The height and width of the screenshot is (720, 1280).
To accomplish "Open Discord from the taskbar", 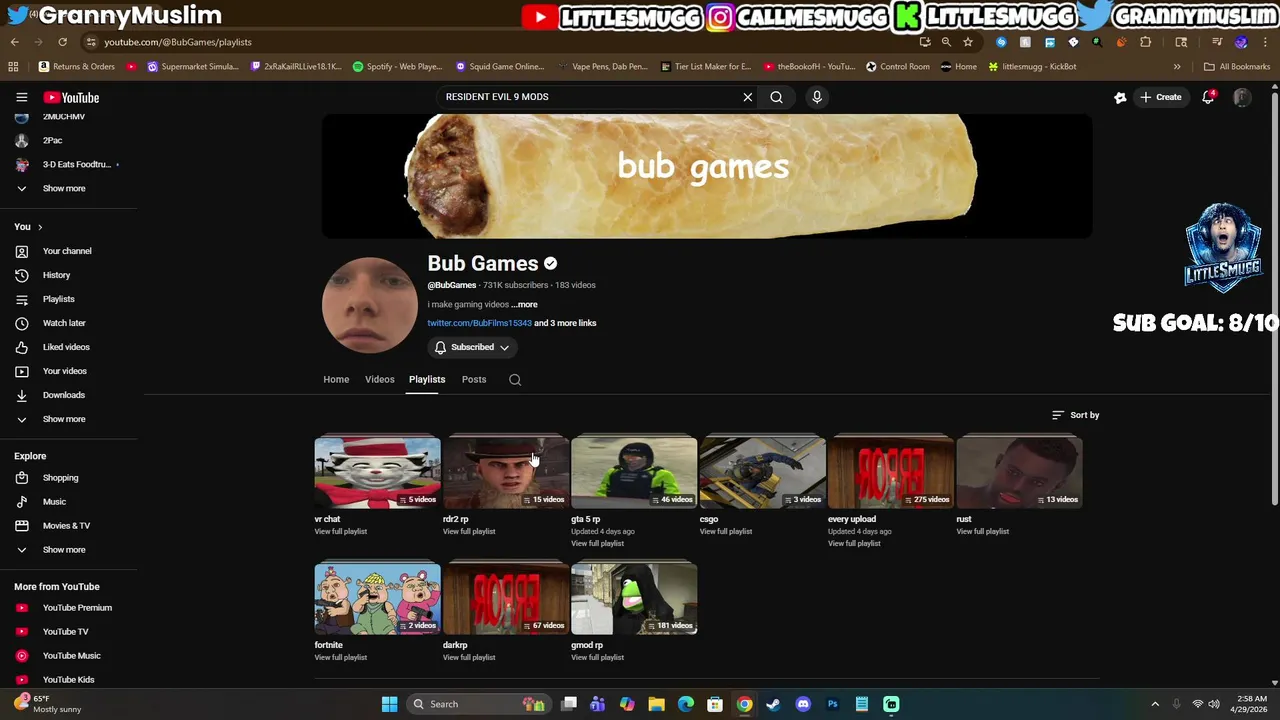I will click(803, 704).
